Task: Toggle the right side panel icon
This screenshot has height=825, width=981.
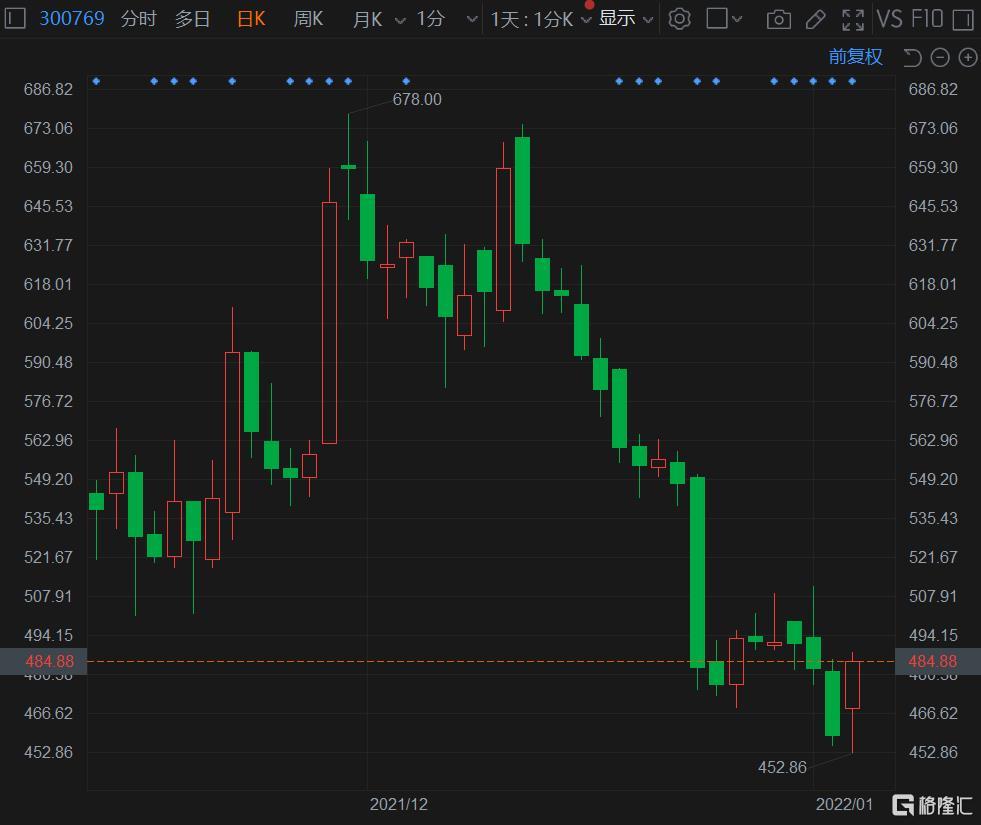Action: point(962,19)
